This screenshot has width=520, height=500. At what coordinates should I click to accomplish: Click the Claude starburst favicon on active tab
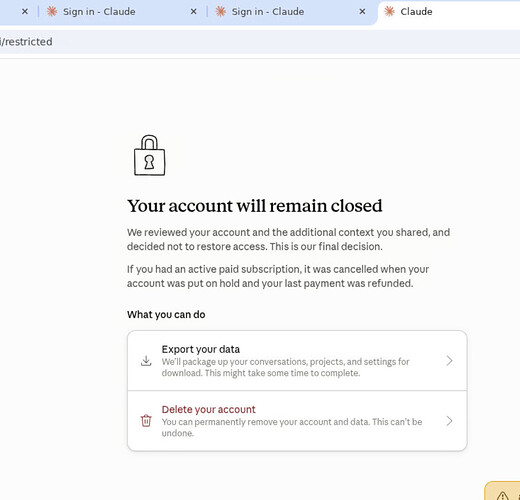coord(389,12)
